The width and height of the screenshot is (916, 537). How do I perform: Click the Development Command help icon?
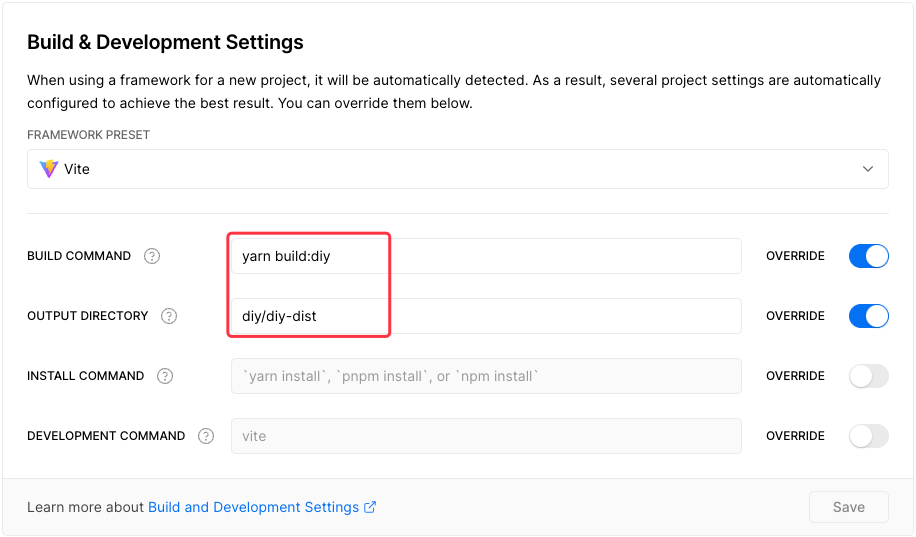point(206,436)
